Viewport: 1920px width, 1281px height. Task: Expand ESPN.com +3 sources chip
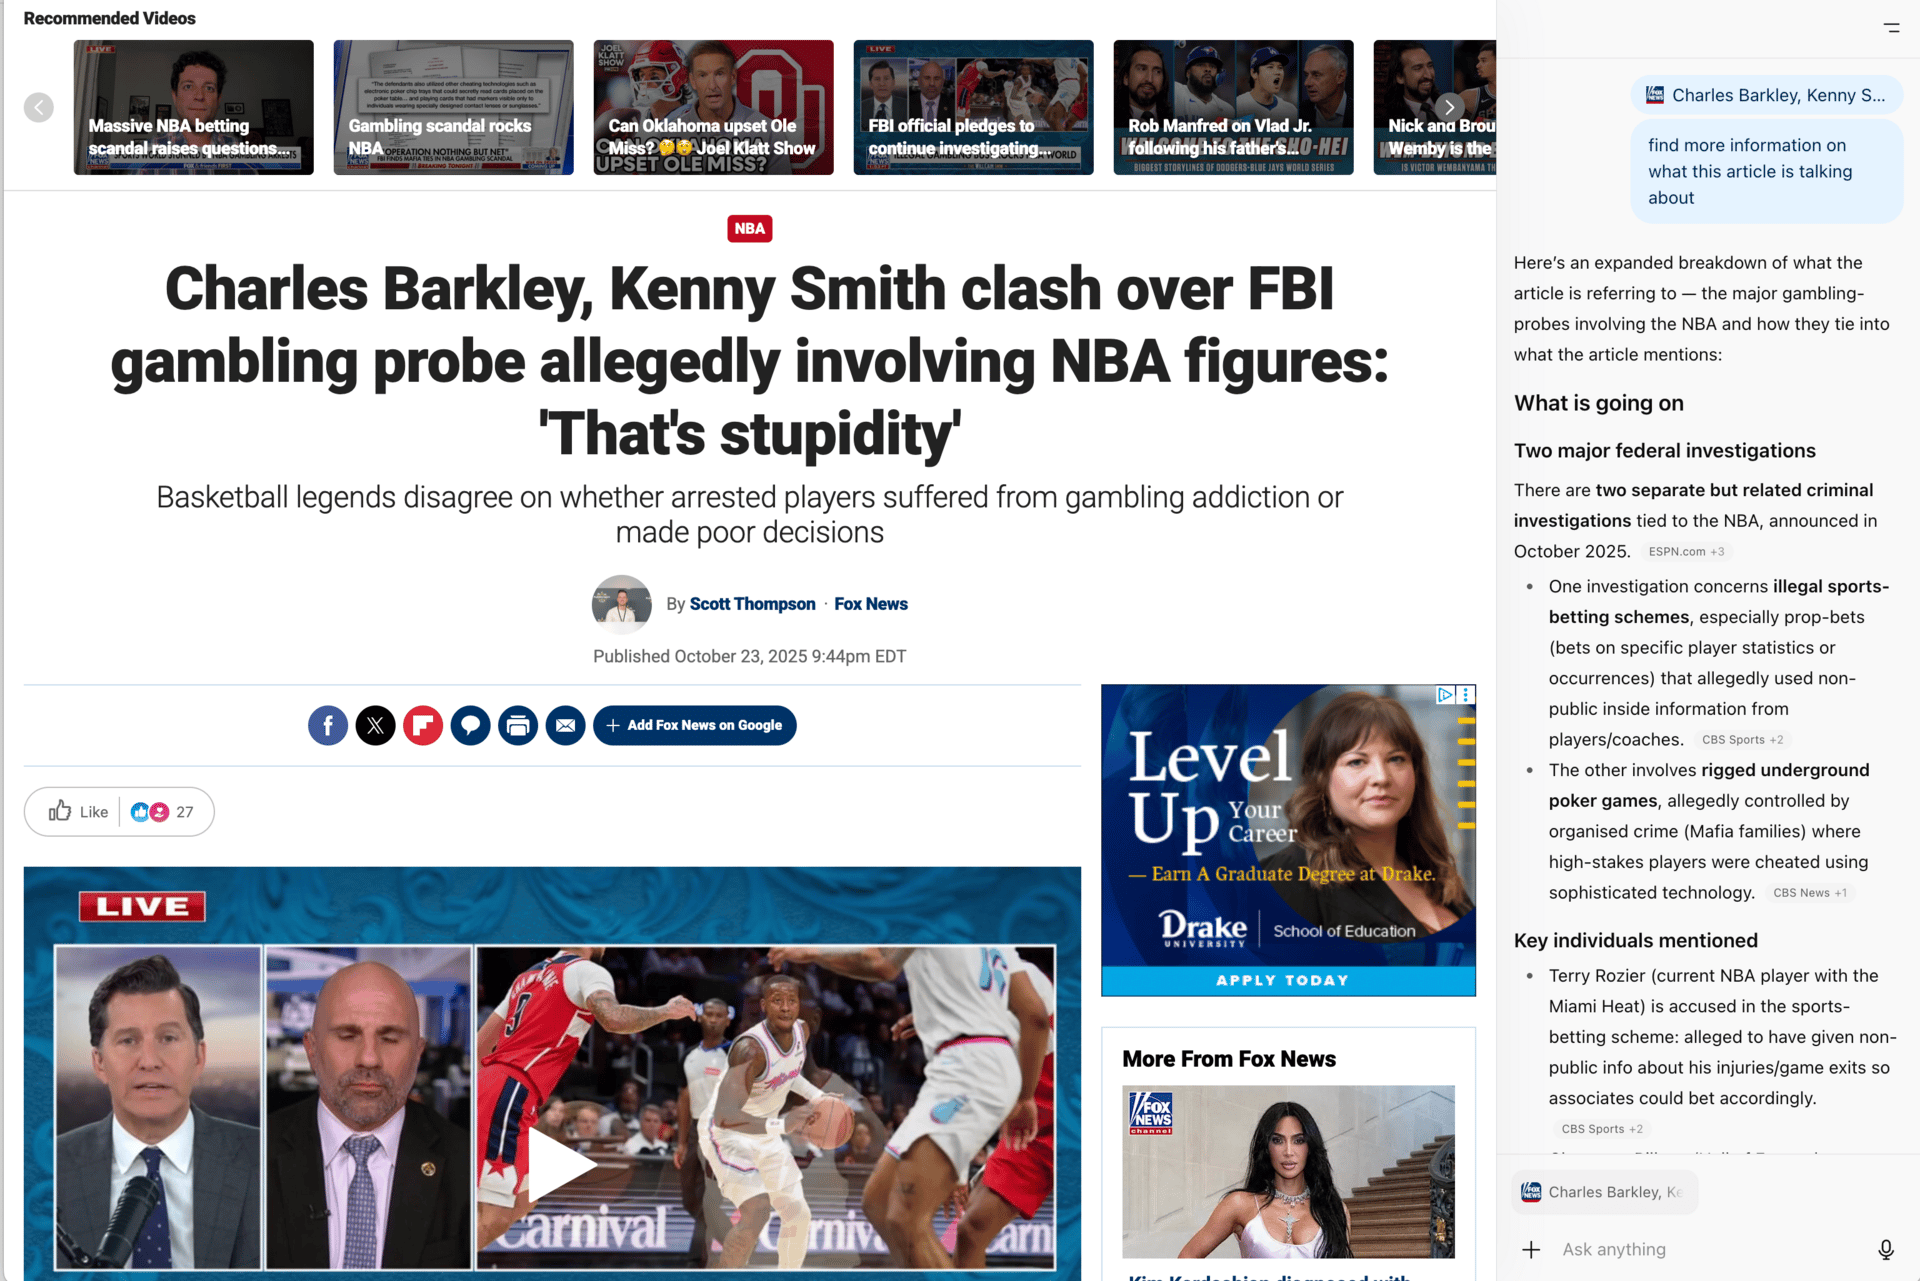[x=1686, y=551]
